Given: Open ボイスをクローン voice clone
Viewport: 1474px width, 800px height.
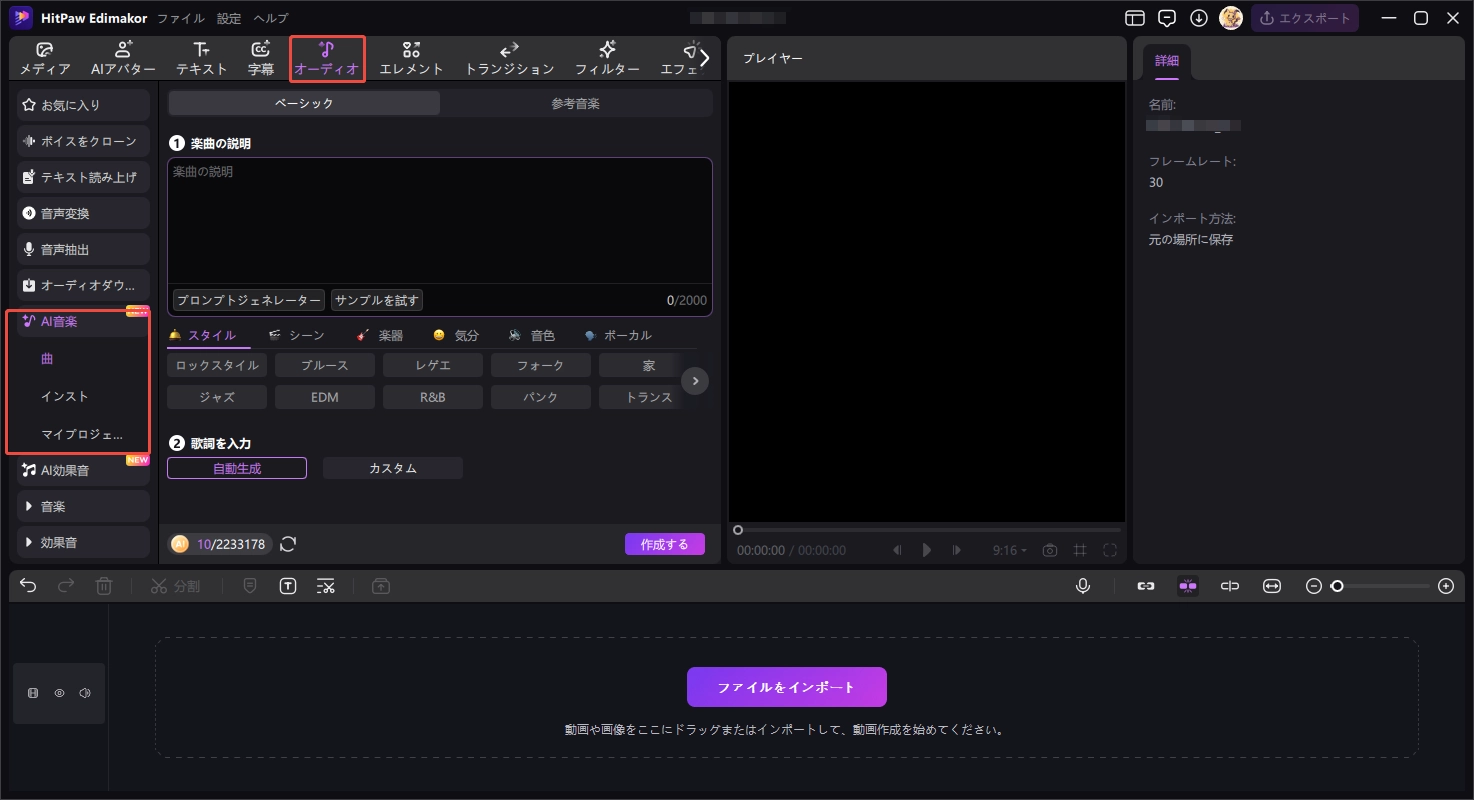Looking at the screenshot, I should [83, 141].
